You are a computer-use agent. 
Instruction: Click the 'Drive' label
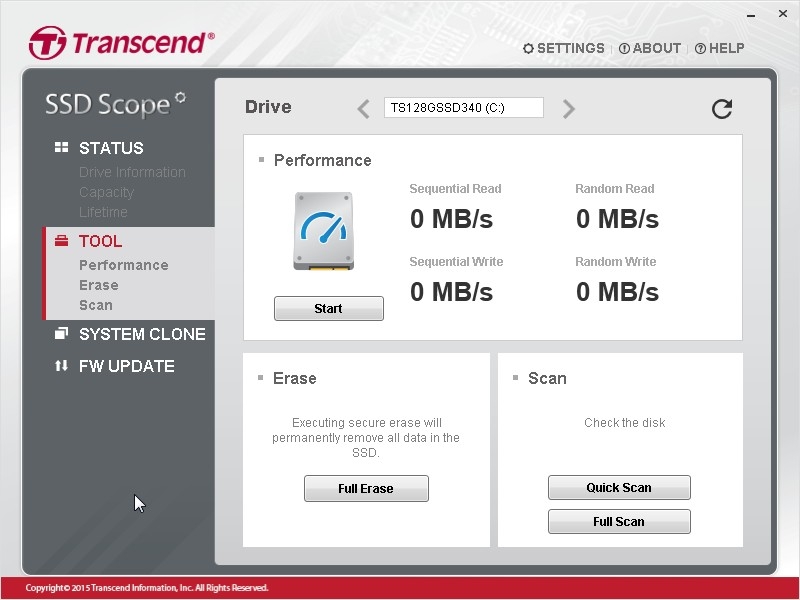click(x=268, y=107)
